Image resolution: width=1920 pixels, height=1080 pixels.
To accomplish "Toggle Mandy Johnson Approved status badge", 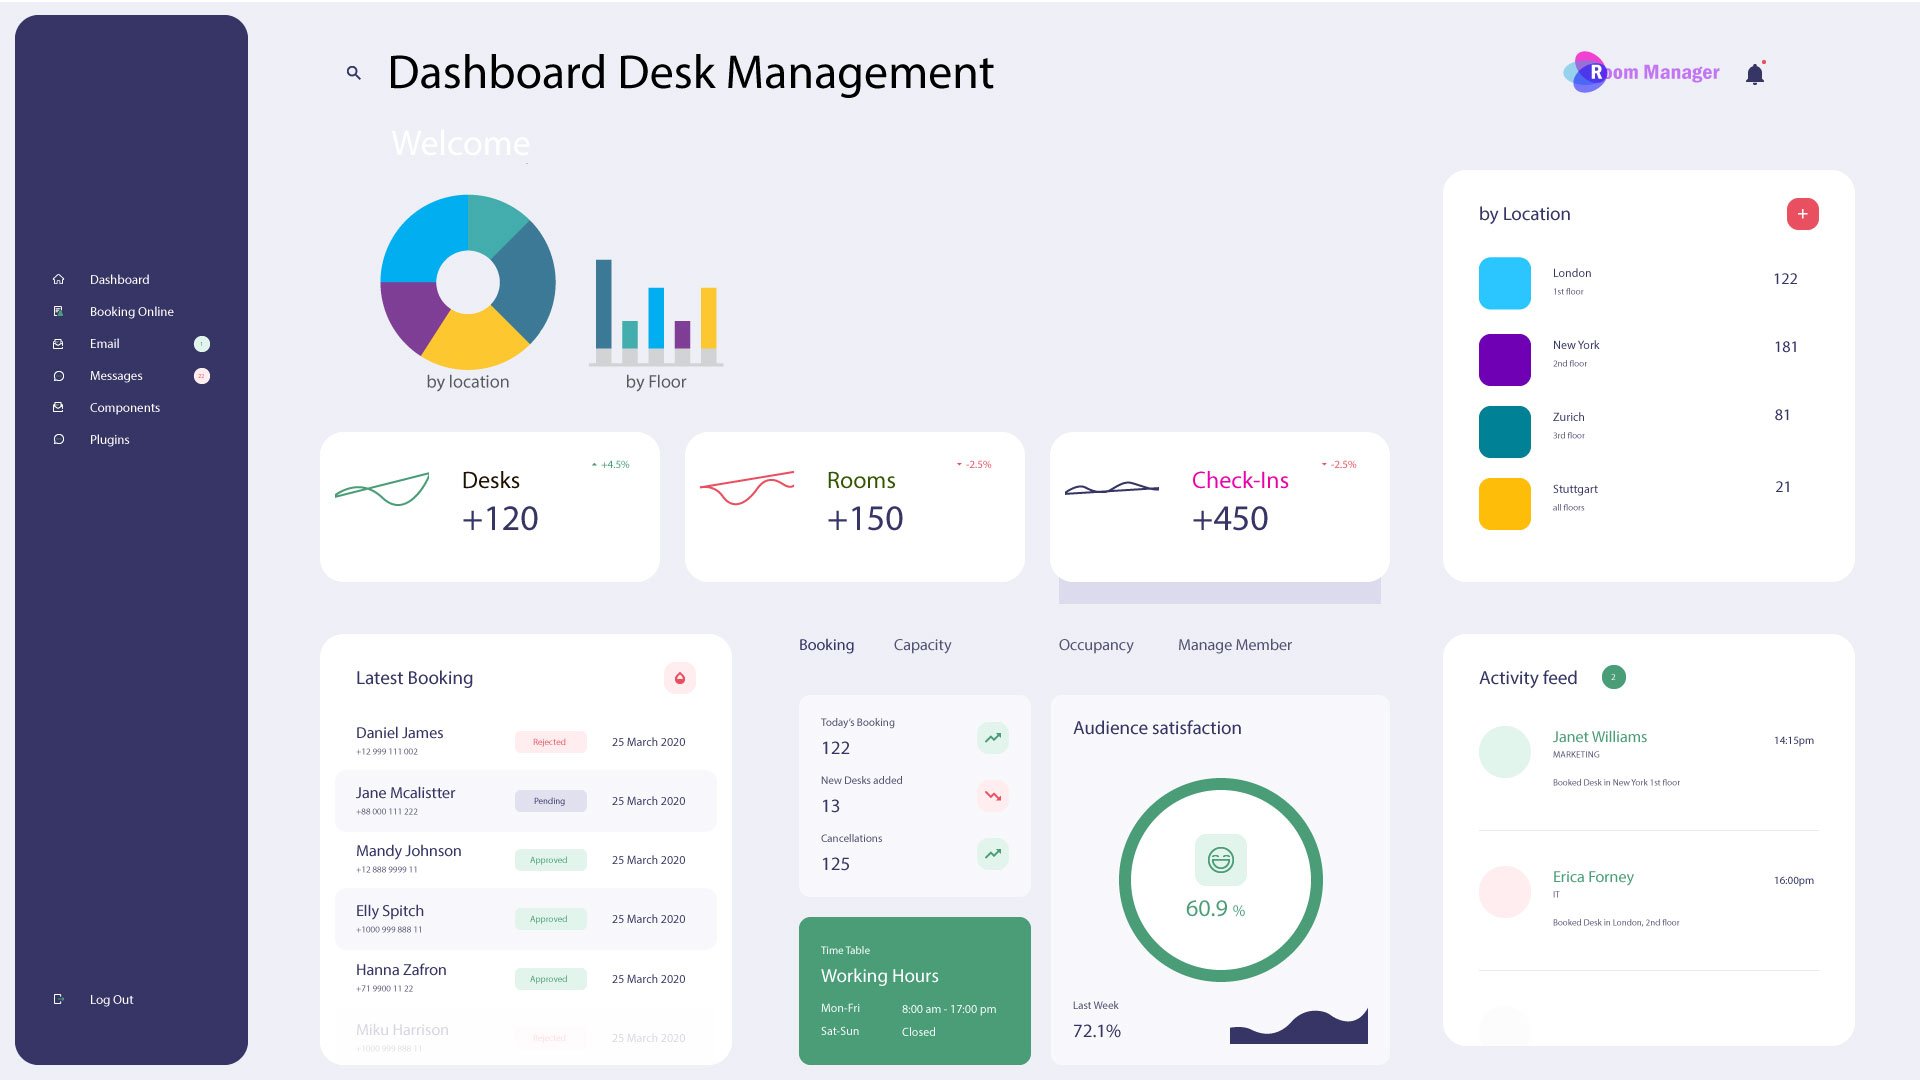I will pyautogui.click(x=550, y=859).
